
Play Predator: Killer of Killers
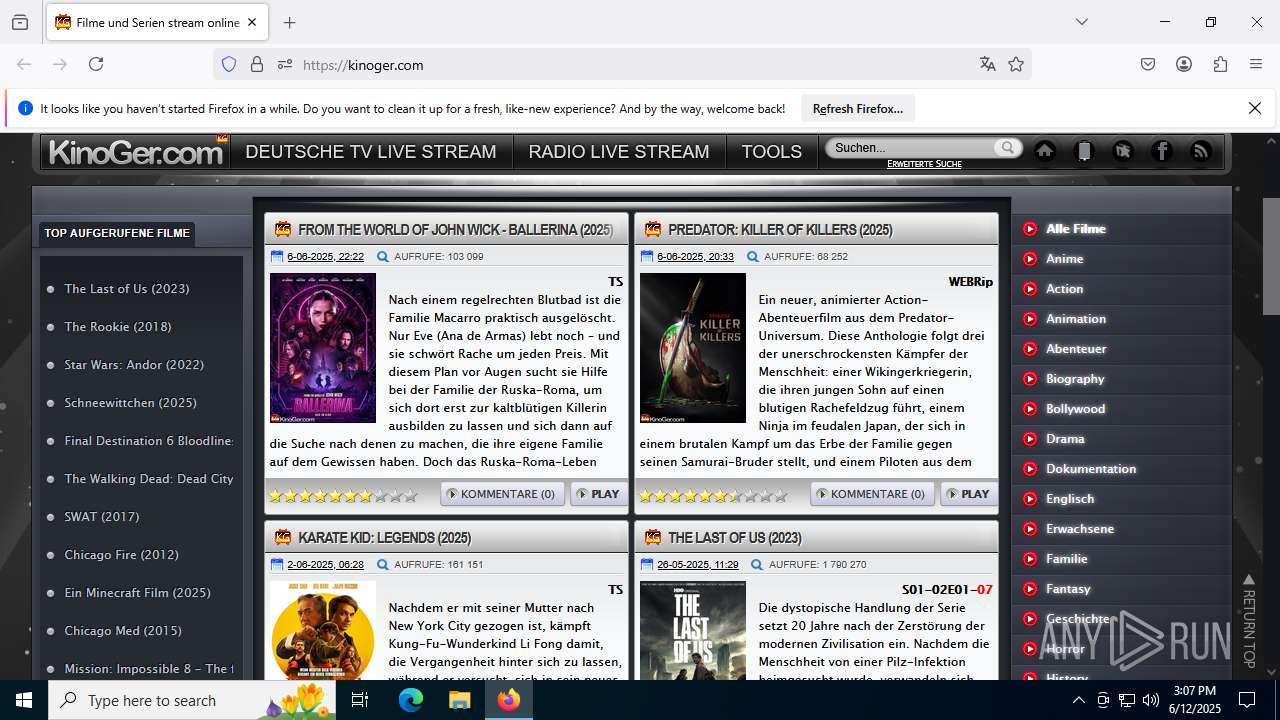[969, 494]
